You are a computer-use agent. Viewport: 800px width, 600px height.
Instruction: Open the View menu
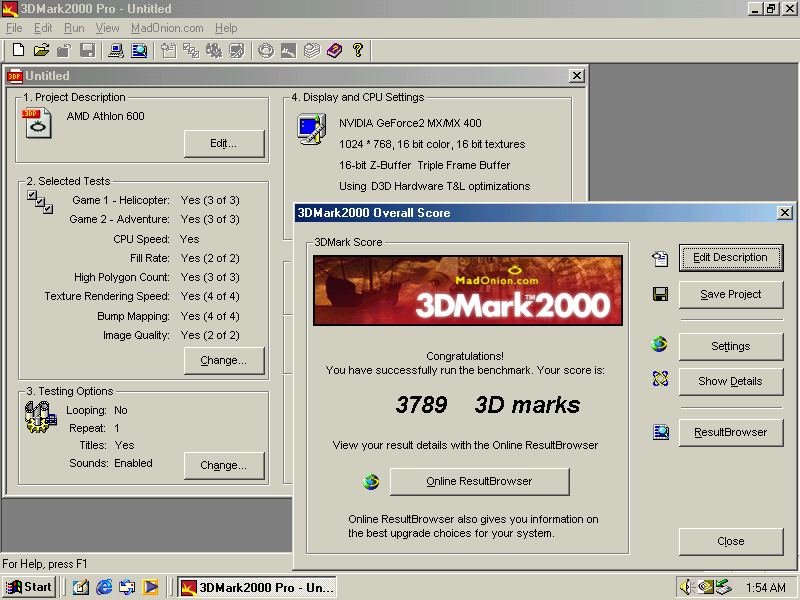(x=107, y=28)
